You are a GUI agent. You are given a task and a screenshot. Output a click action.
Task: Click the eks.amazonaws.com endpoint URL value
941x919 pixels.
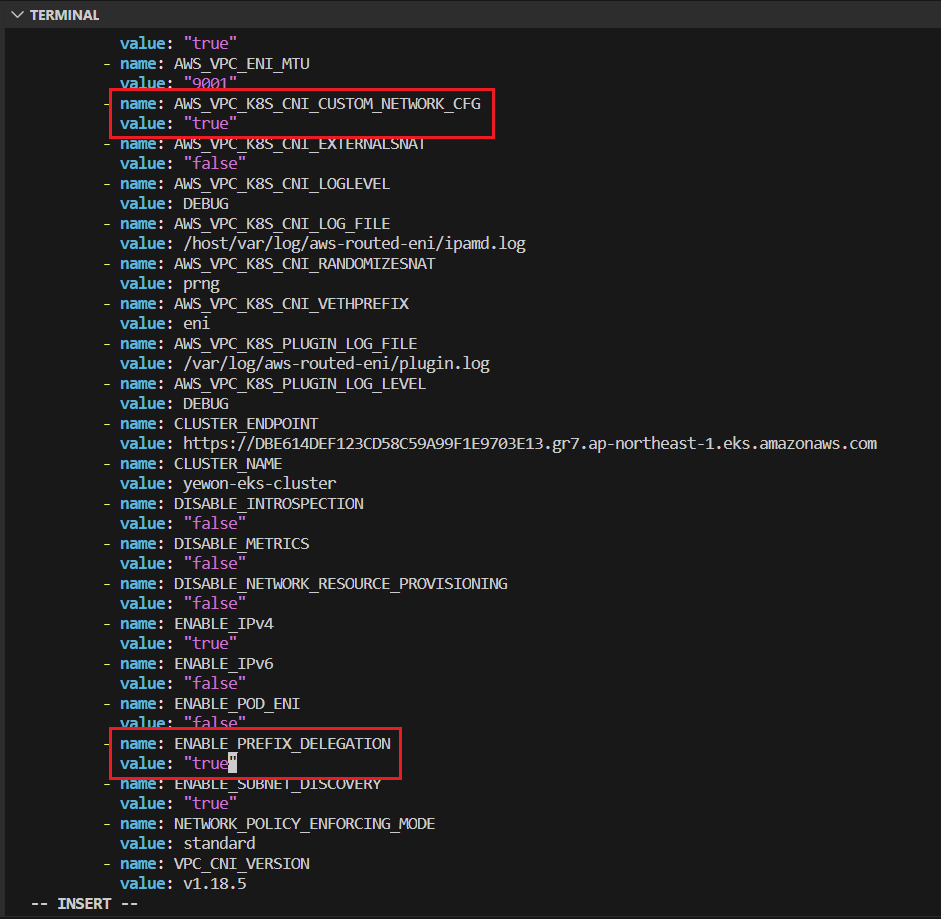530,444
